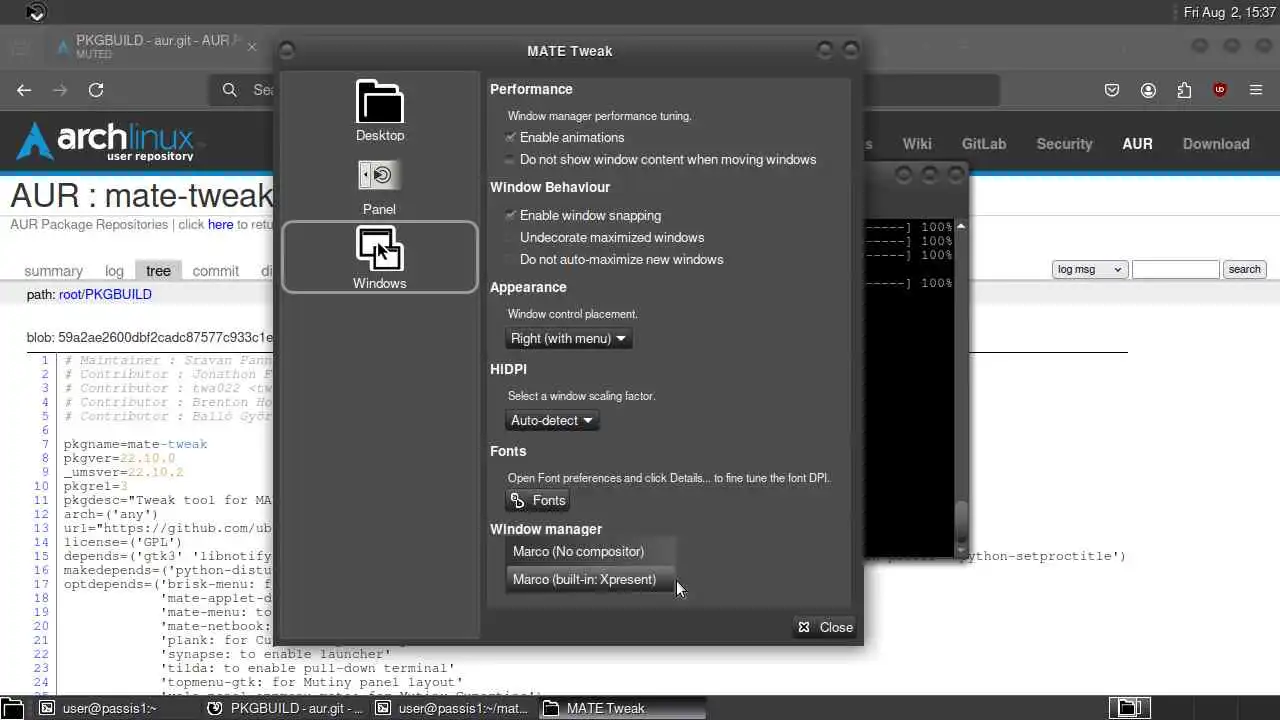The height and width of the screenshot is (720, 1280).
Task: Open the Security nav link
Action: coord(1064,144)
